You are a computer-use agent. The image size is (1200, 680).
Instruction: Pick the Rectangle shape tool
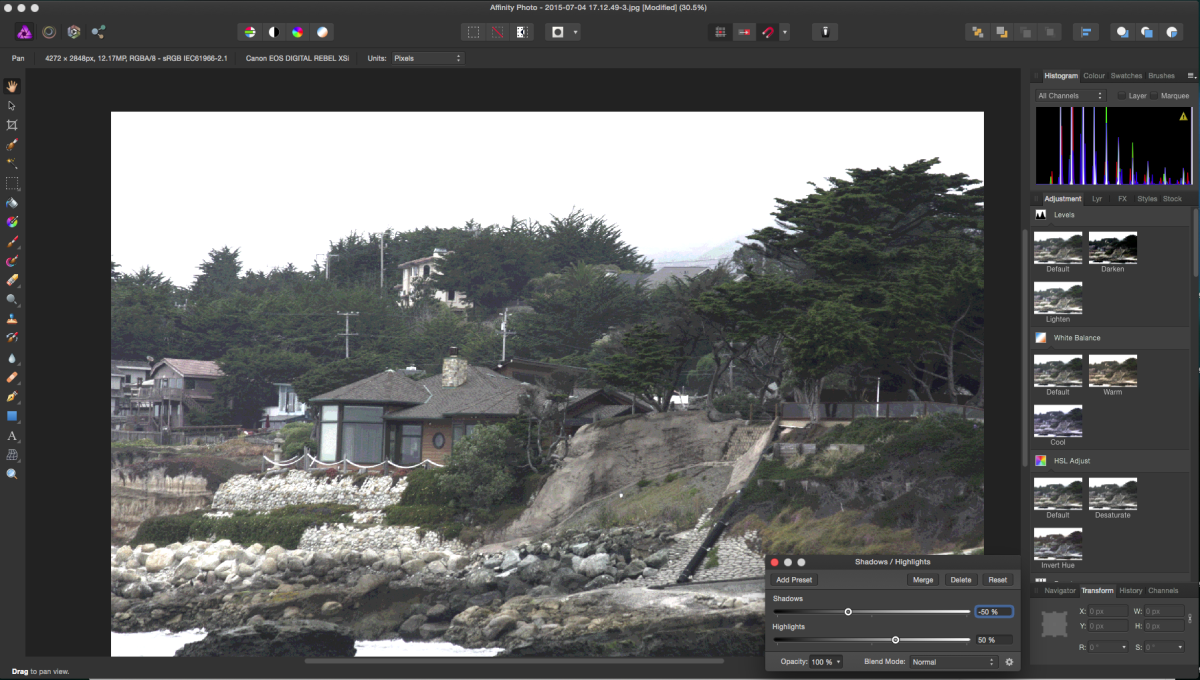tap(12, 416)
